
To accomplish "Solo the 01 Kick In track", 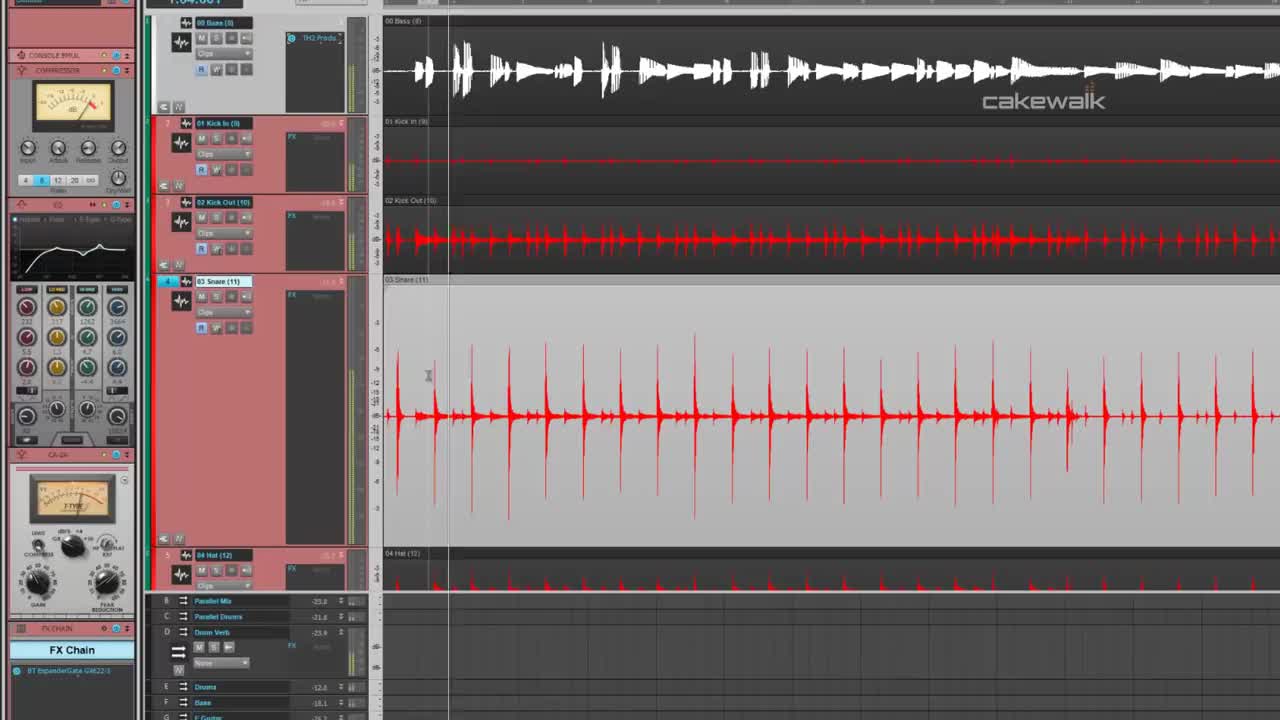I will [216, 138].
